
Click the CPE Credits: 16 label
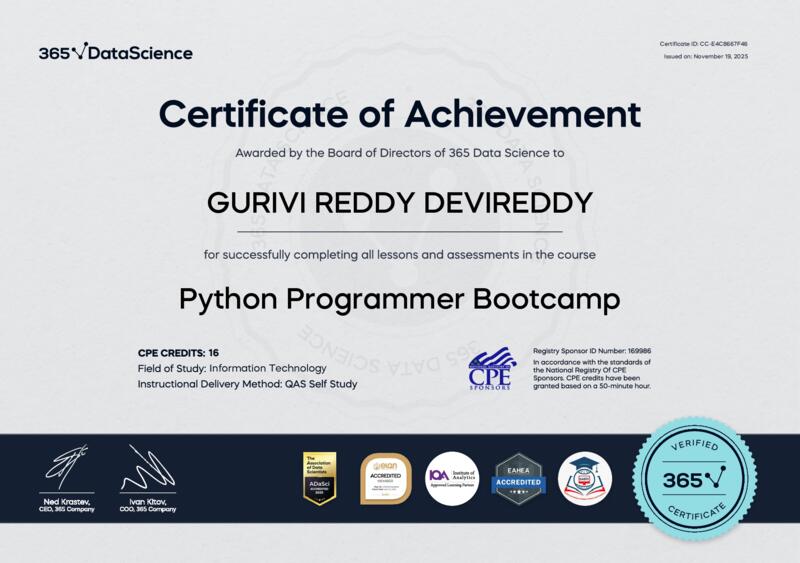pyautogui.click(x=178, y=353)
